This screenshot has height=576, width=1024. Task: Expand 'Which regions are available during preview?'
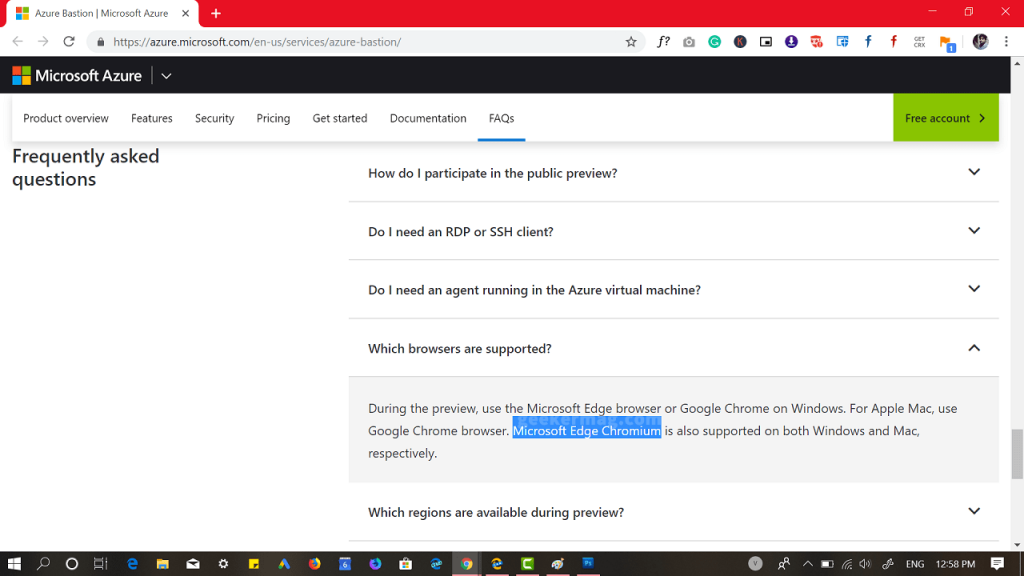click(674, 512)
